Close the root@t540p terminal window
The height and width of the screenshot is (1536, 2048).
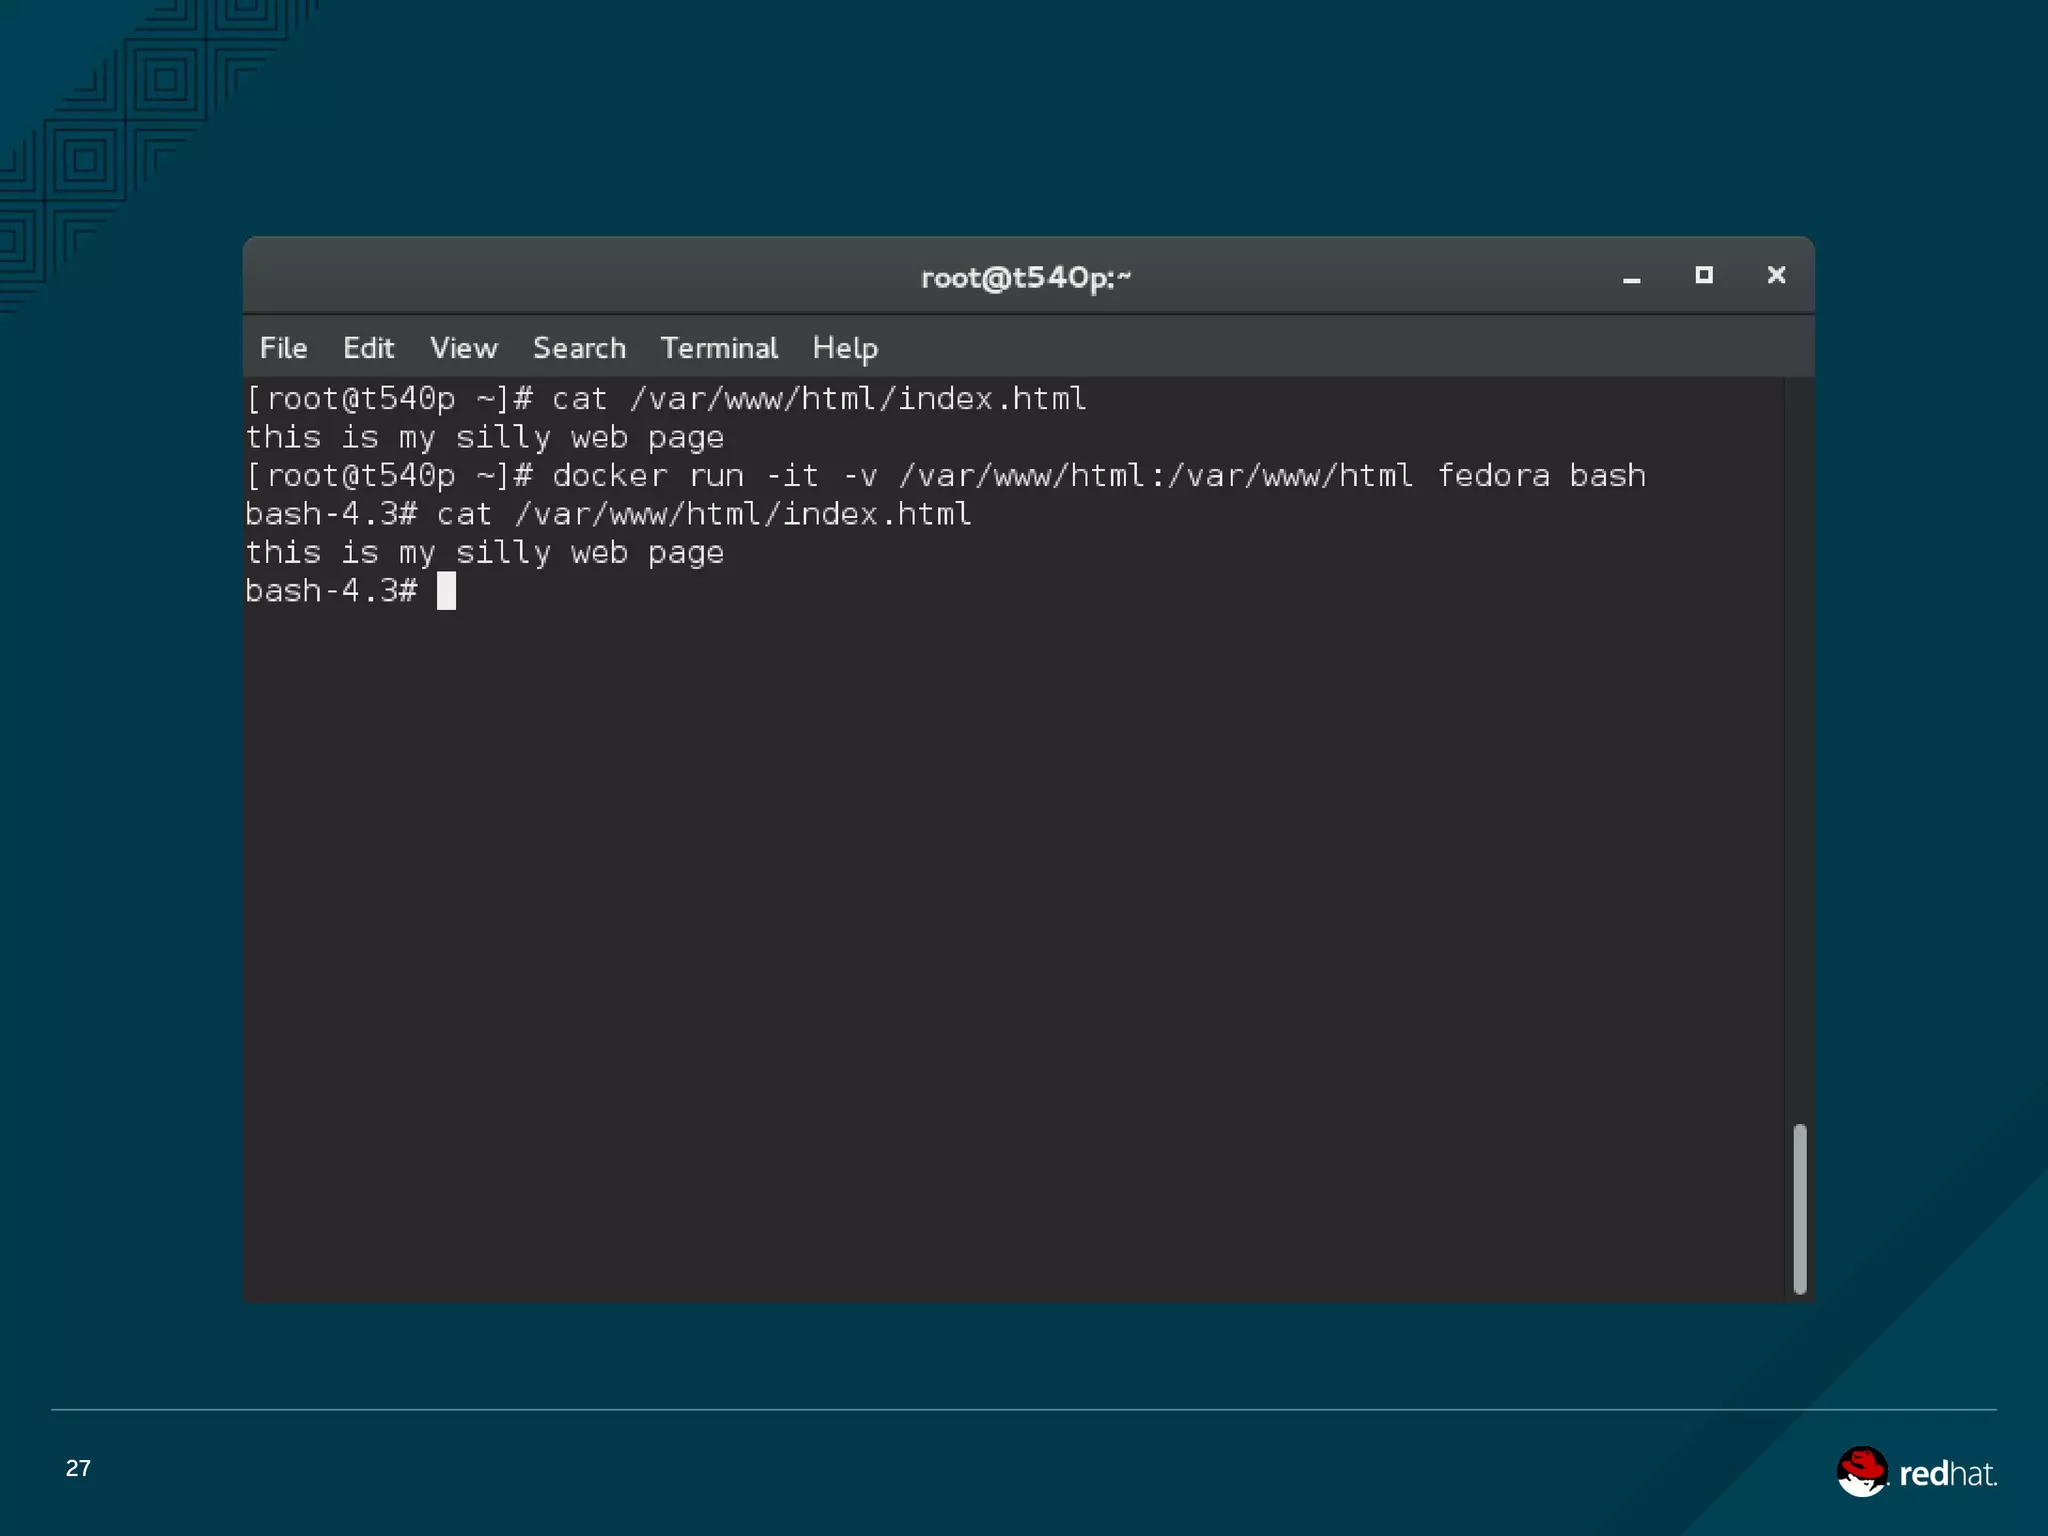[x=1776, y=275]
